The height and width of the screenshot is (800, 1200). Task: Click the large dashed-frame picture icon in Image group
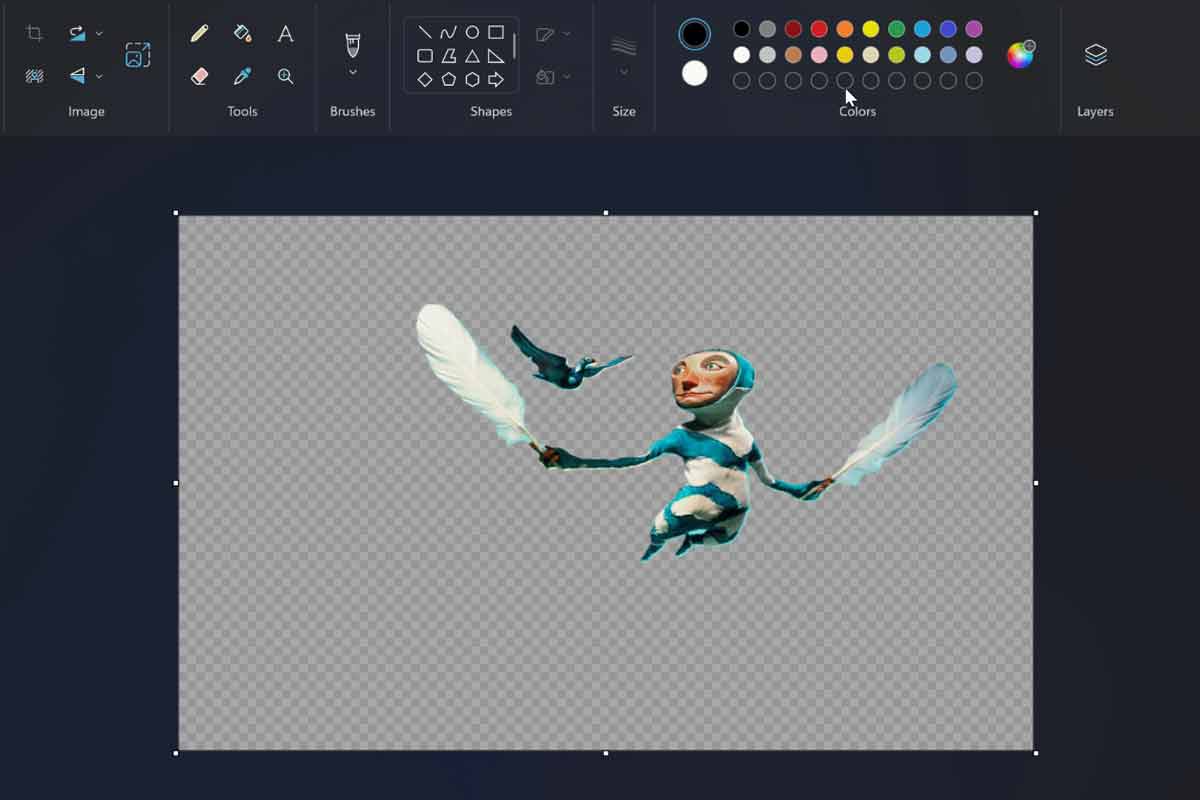point(138,54)
